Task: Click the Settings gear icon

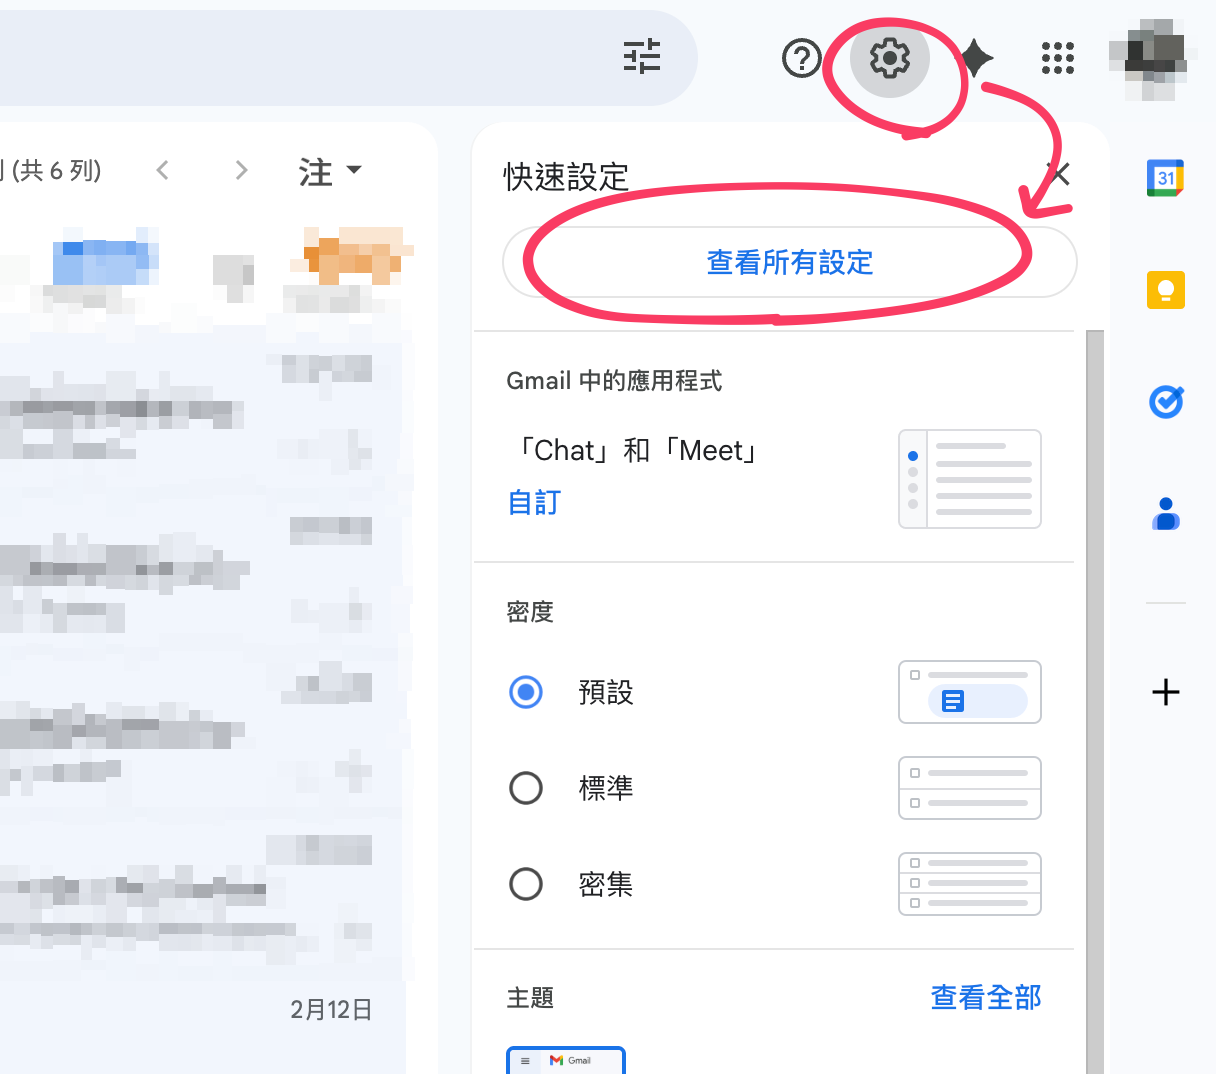Action: click(889, 59)
